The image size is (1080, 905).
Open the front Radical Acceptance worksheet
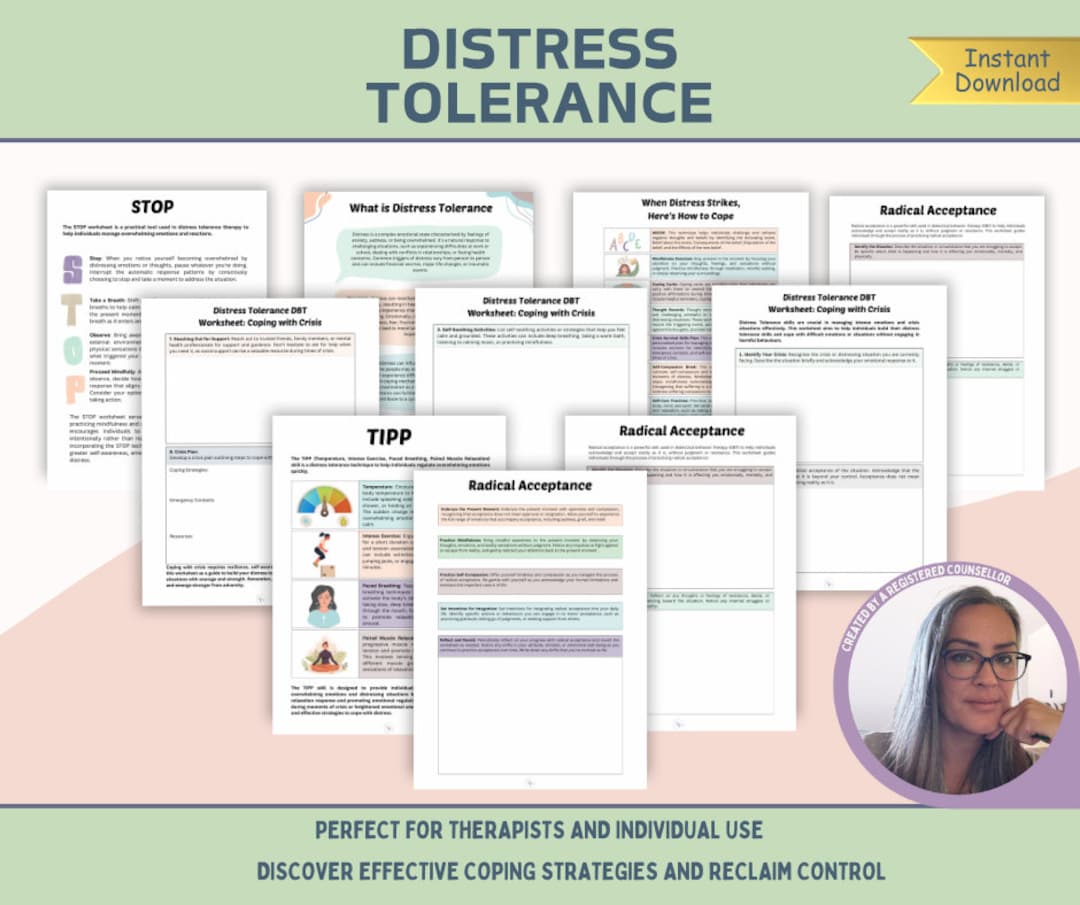530,630
